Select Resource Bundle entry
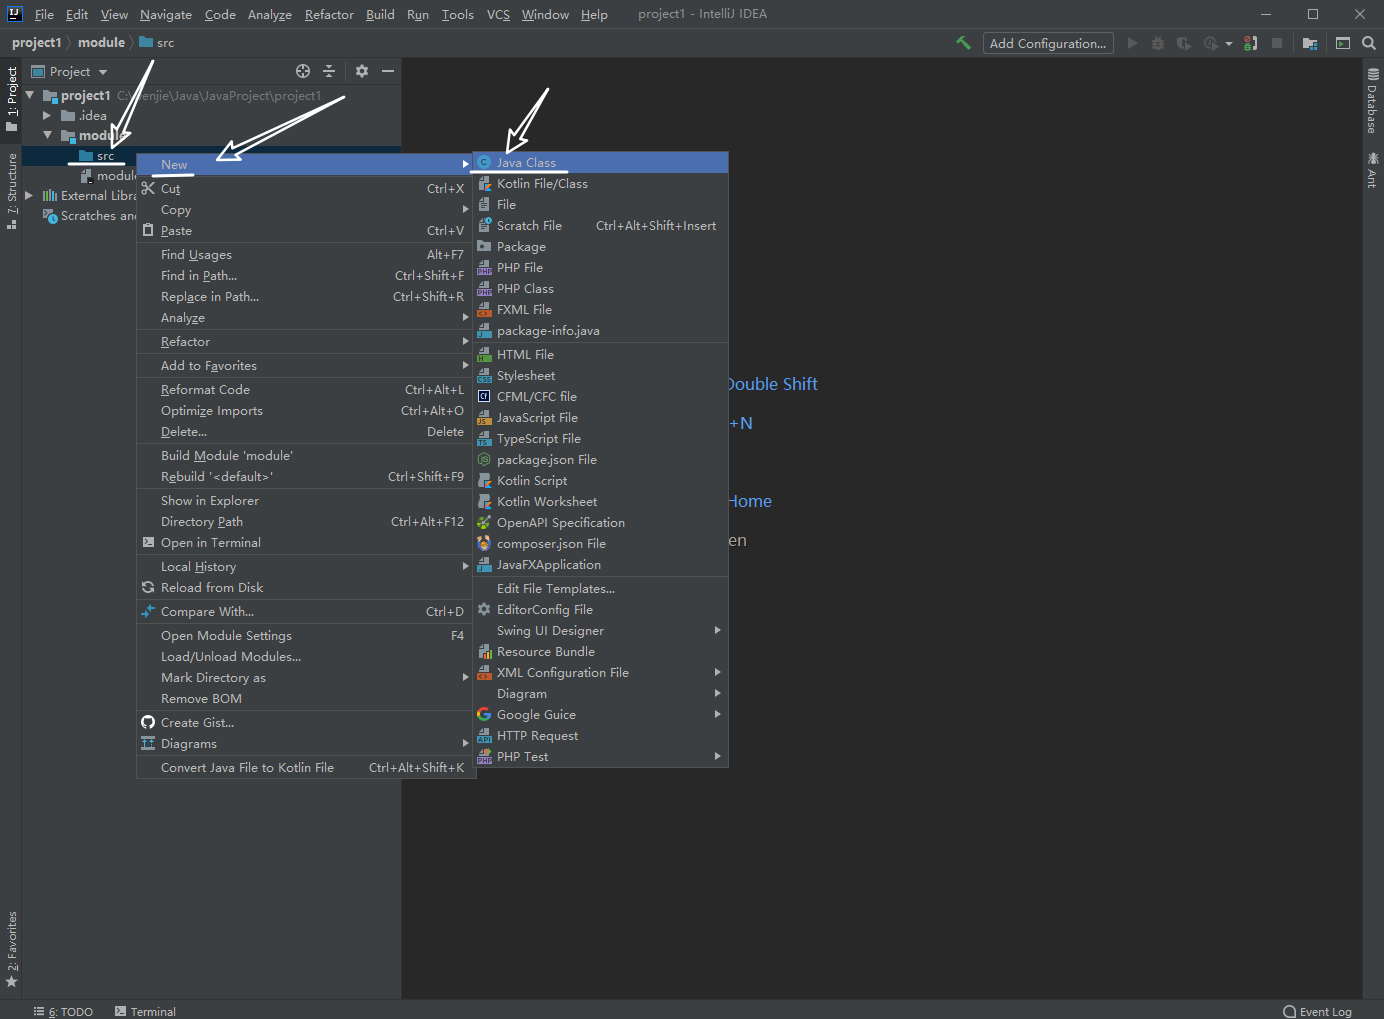The width and height of the screenshot is (1384, 1019). [600, 651]
